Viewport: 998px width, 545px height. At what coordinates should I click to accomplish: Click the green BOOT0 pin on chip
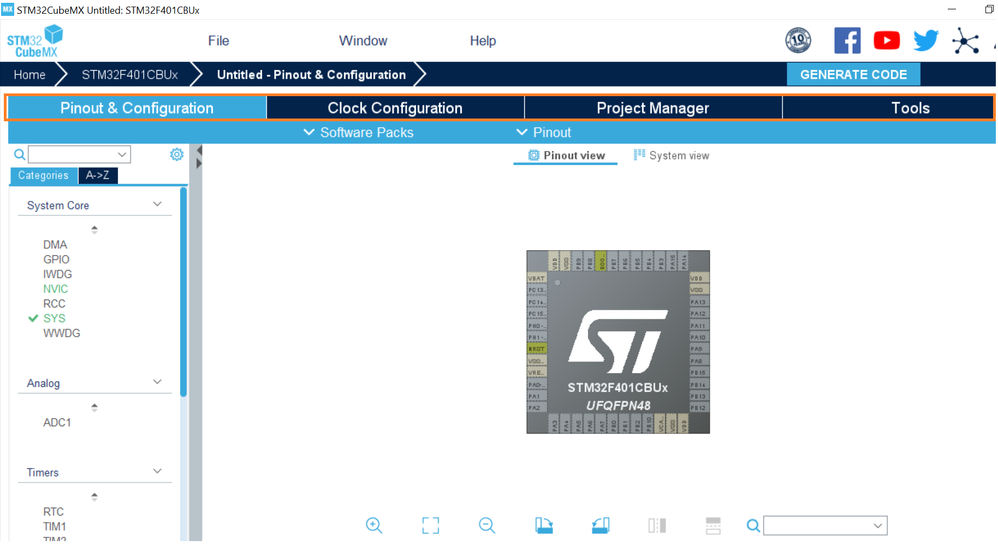tap(600, 260)
